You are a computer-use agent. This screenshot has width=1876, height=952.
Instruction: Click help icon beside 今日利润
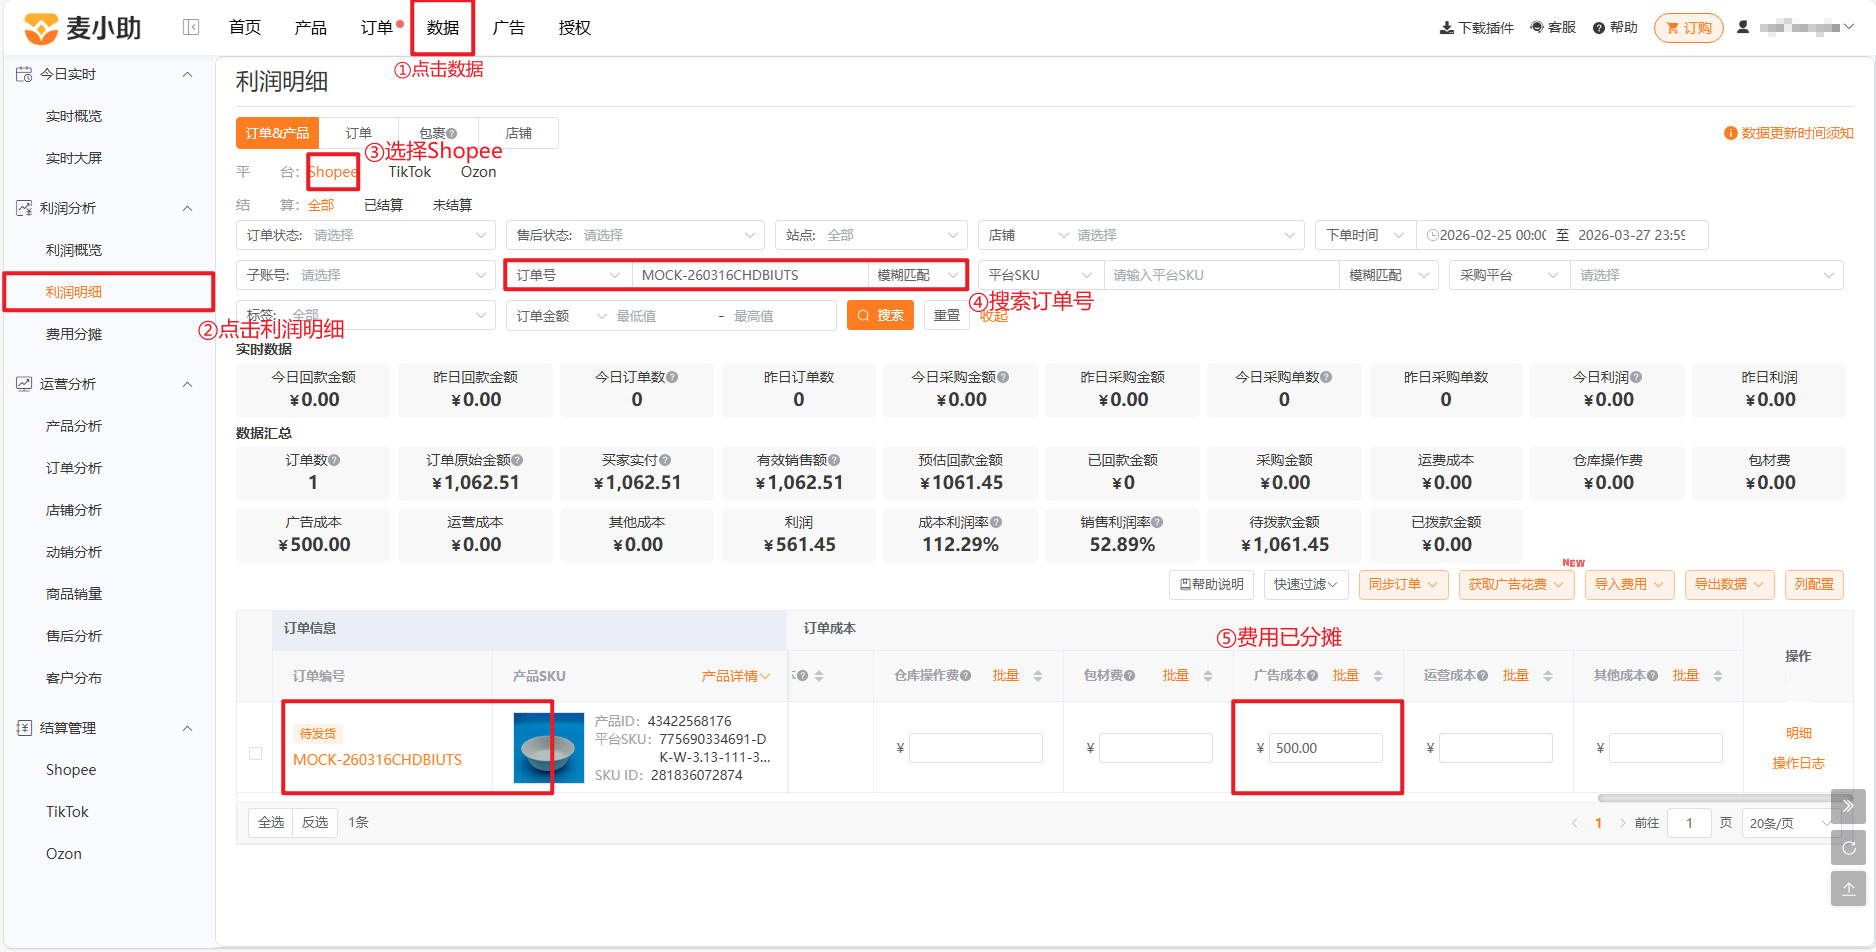coord(1636,377)
